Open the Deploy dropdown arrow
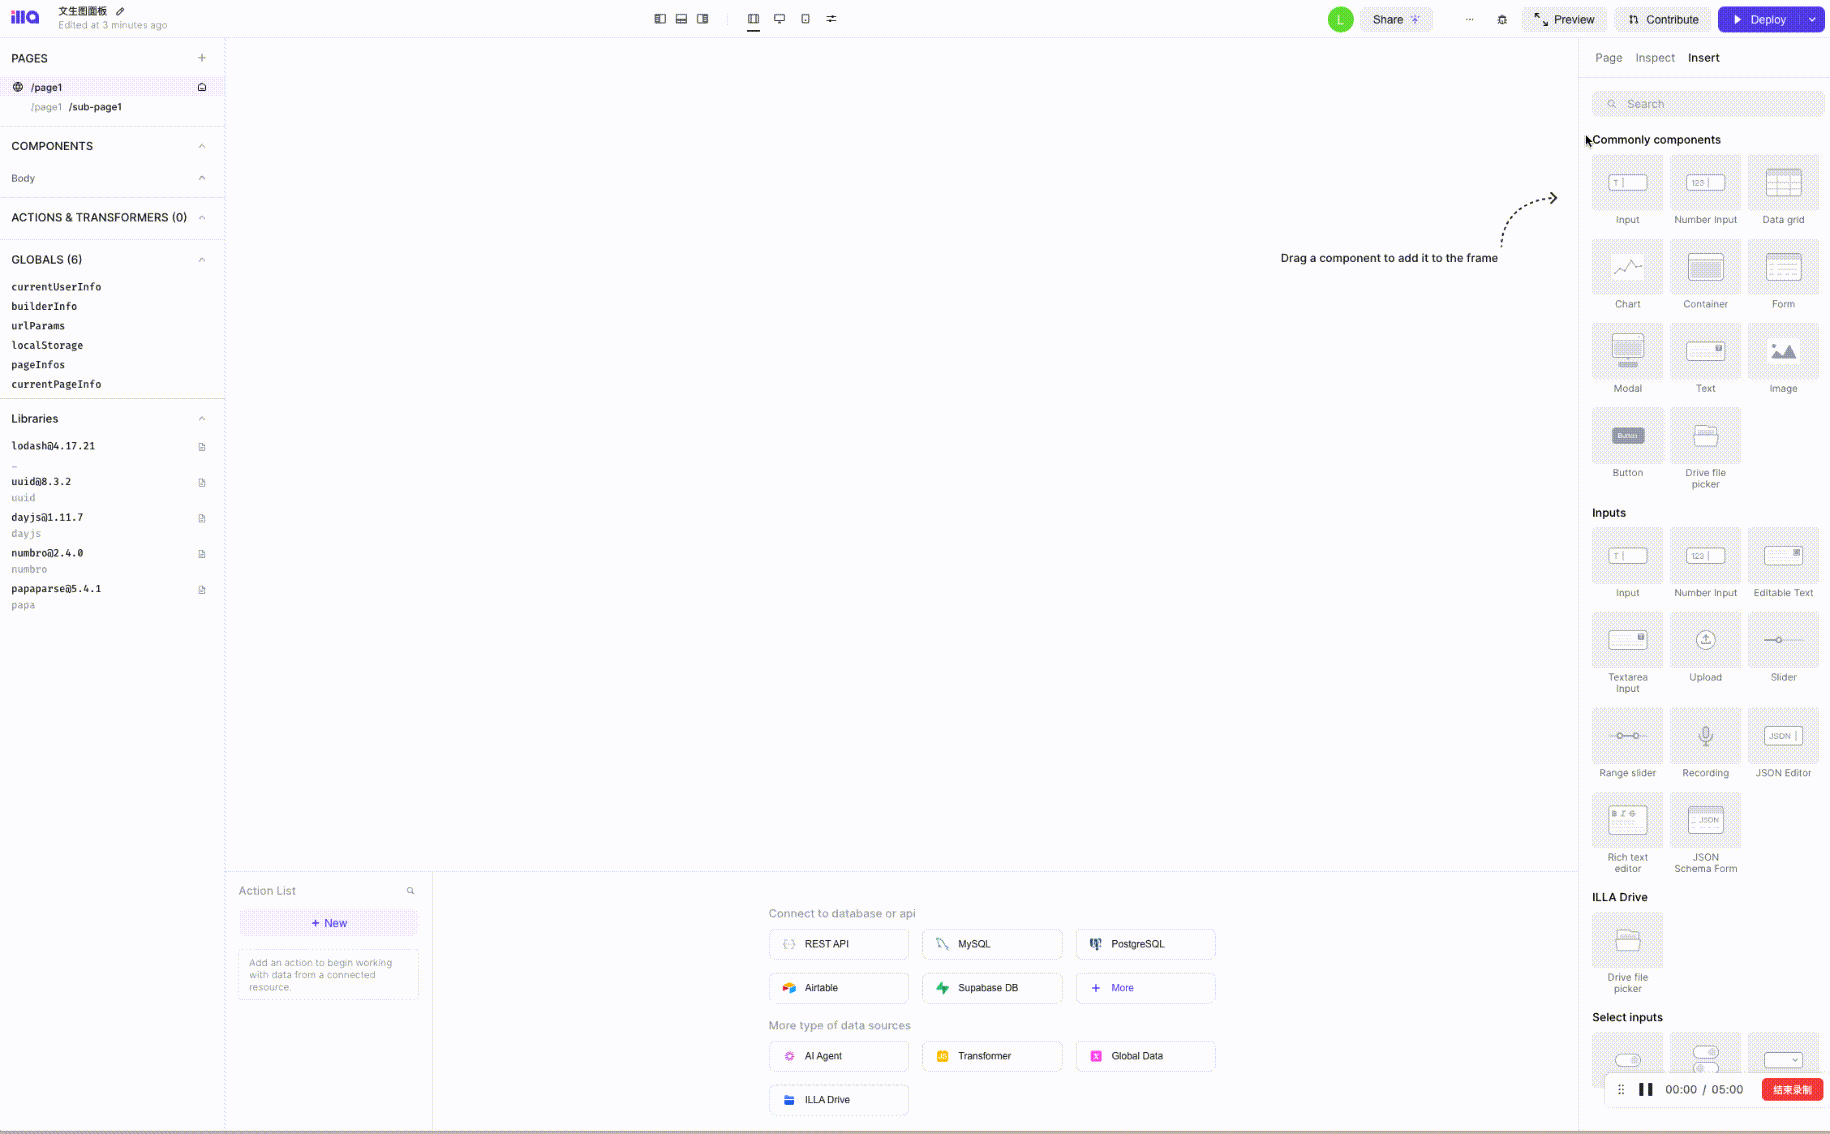The height and width of the screenshot is (1134, 1830). click(1810, 19)
